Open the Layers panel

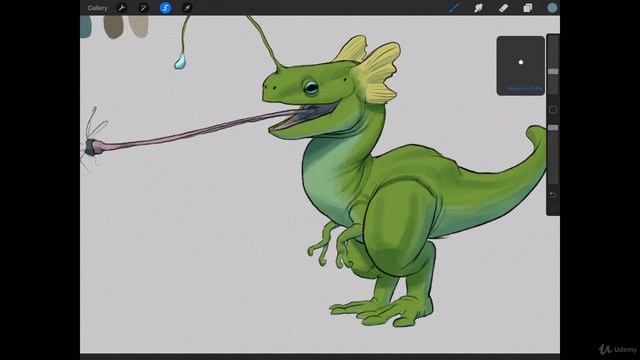click(528, 8)
